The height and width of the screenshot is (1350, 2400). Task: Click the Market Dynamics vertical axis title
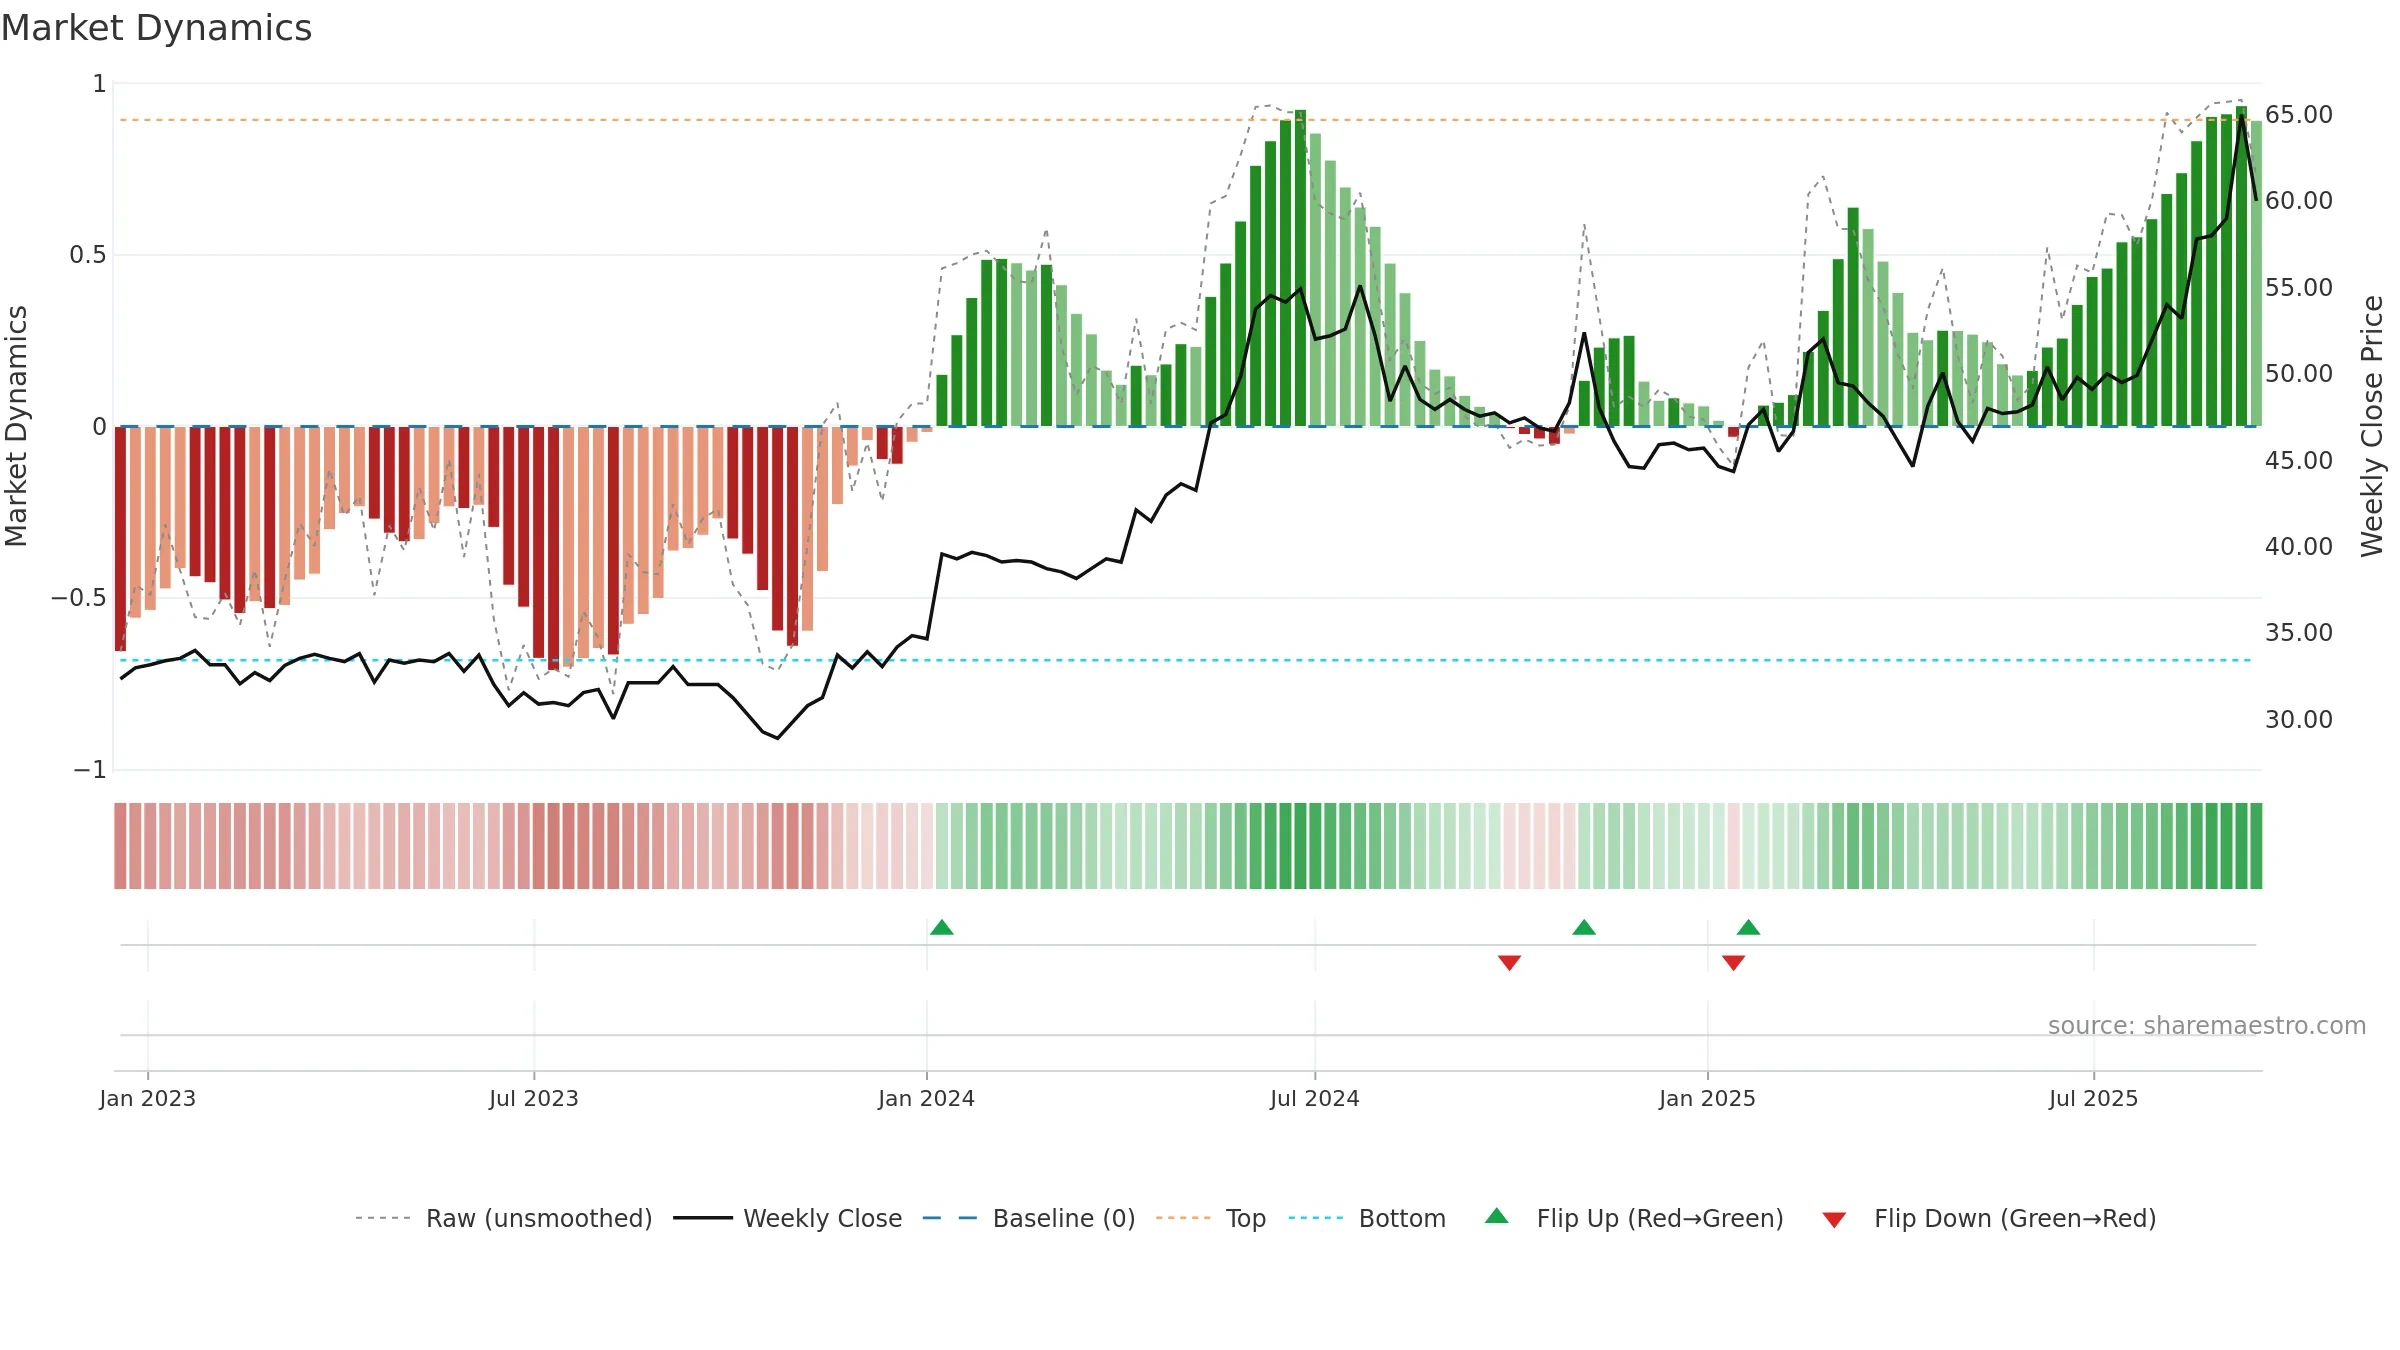point(16,426)
